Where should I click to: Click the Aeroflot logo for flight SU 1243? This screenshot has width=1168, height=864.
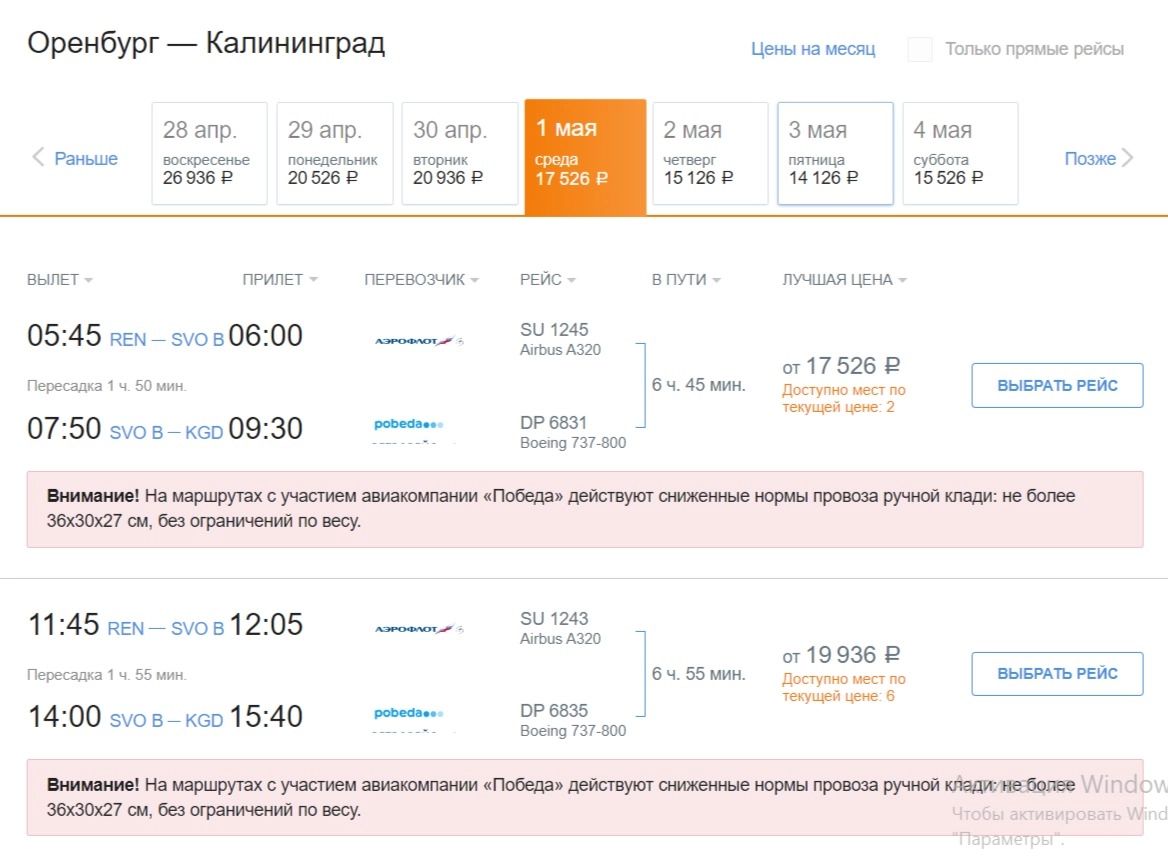[418, 629]
